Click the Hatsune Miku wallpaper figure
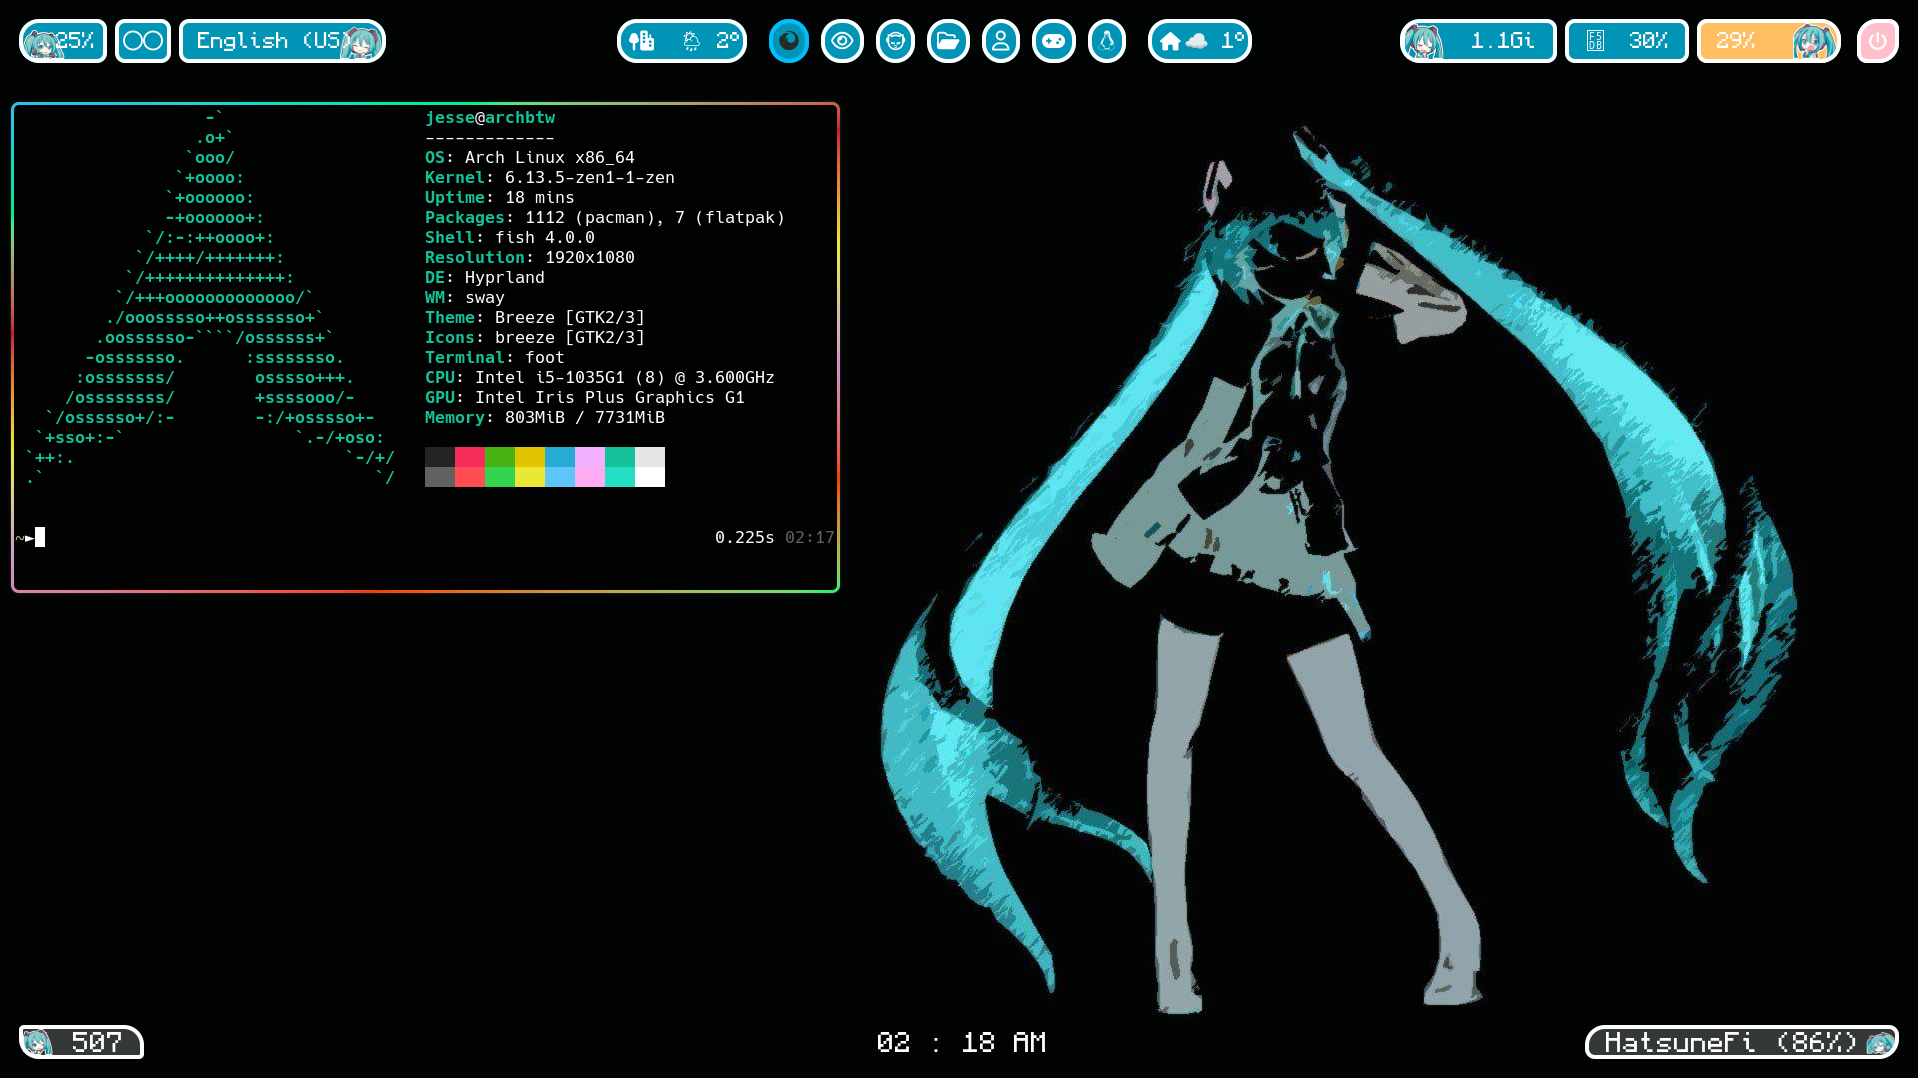The width and height of the screenshot is (1918, 1078). pos(1340,570)
